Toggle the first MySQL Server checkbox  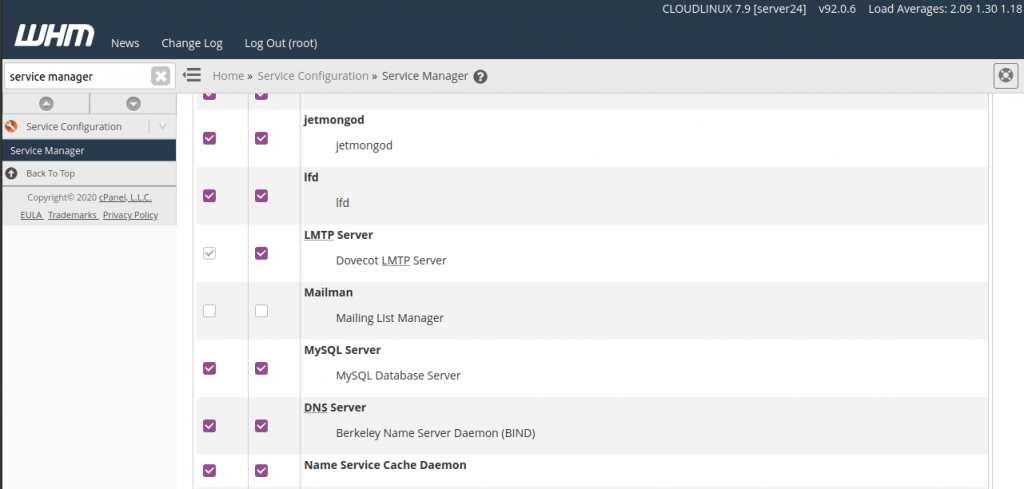point(209,368)
